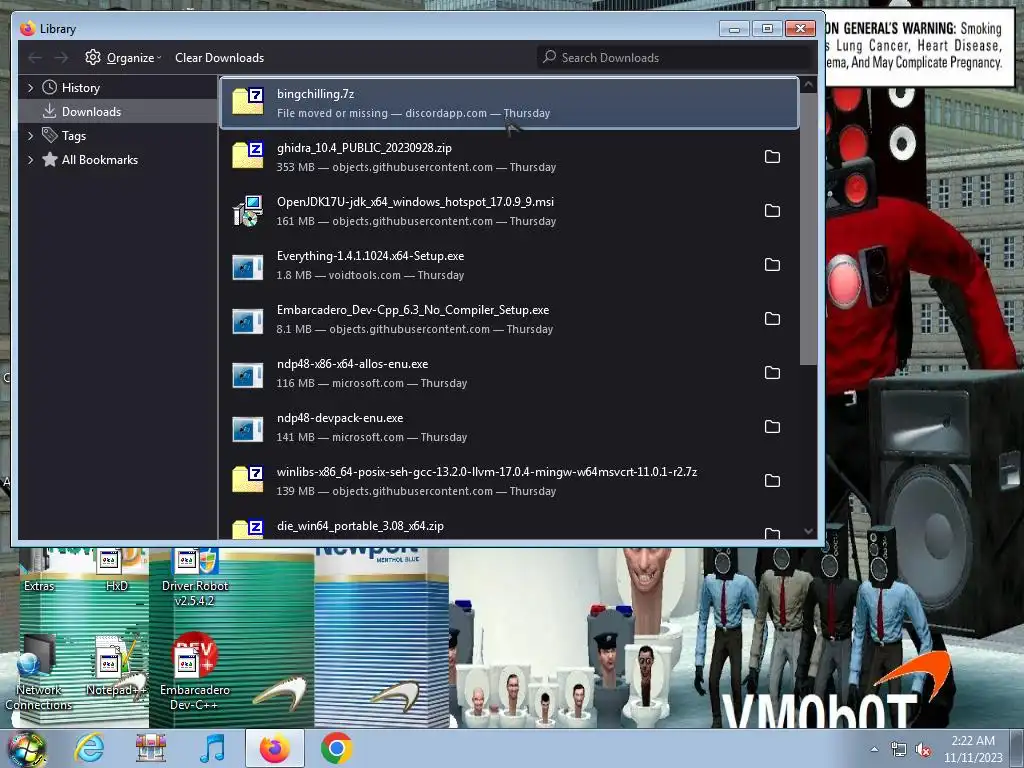Click scrollbar up arrow in downloads list

[808, 85]
